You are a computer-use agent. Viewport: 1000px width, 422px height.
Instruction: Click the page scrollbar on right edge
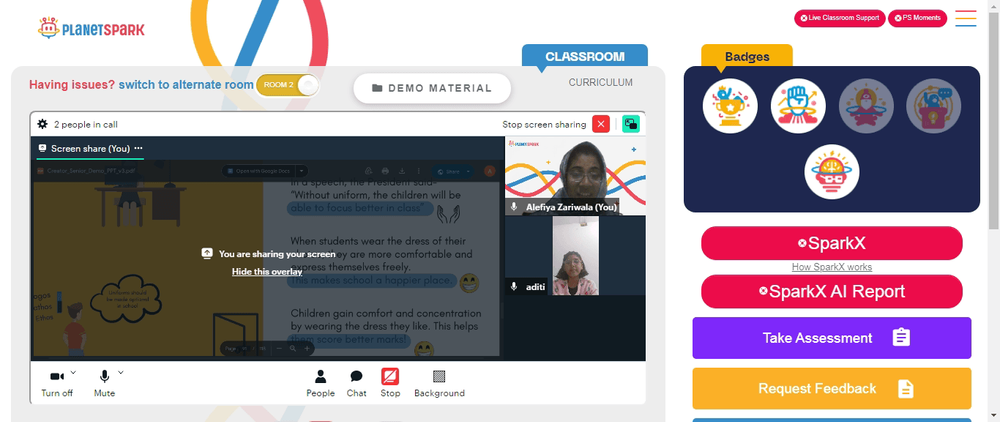[994, 119]
